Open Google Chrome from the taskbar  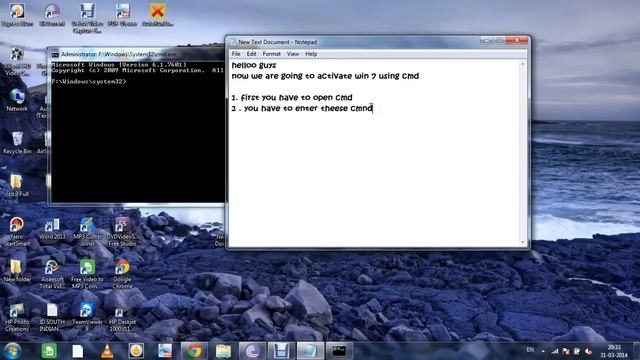(195, 351)
